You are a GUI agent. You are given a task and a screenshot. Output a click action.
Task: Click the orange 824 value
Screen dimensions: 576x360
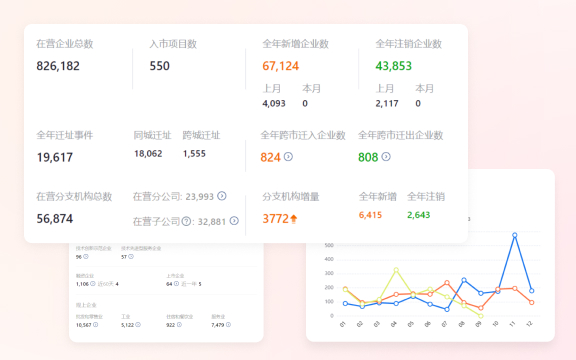coord(270,158)
